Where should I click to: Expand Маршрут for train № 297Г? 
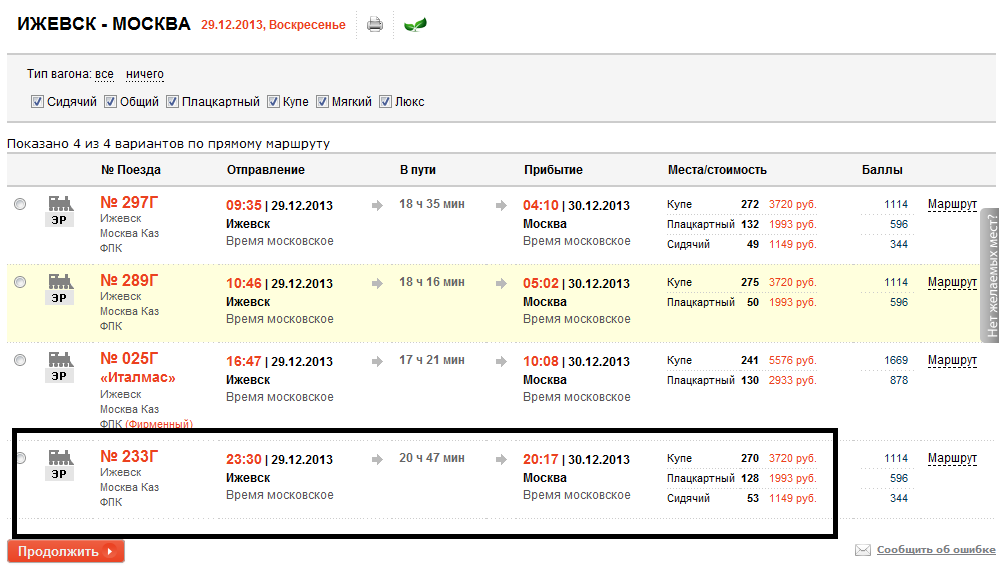coord(952,204)
